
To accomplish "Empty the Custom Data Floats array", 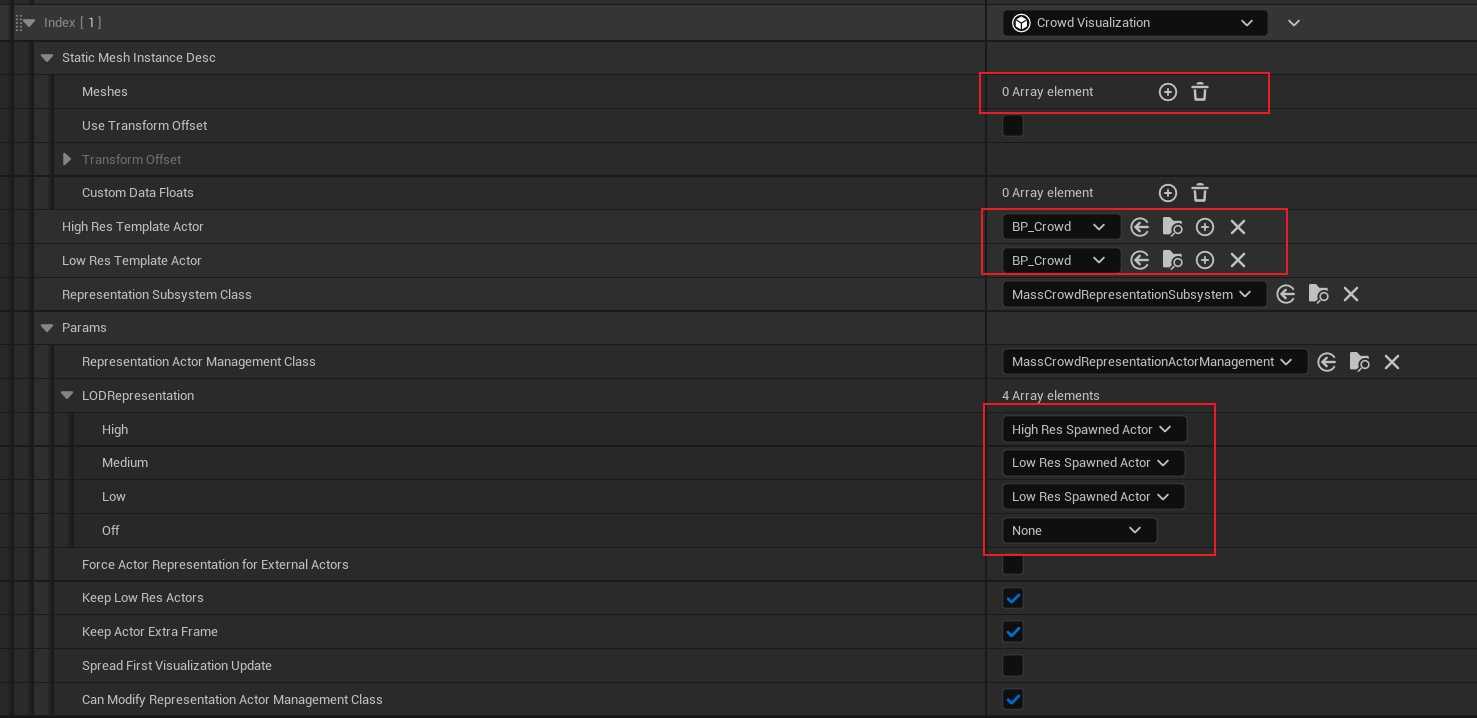I will [1200, 193].
